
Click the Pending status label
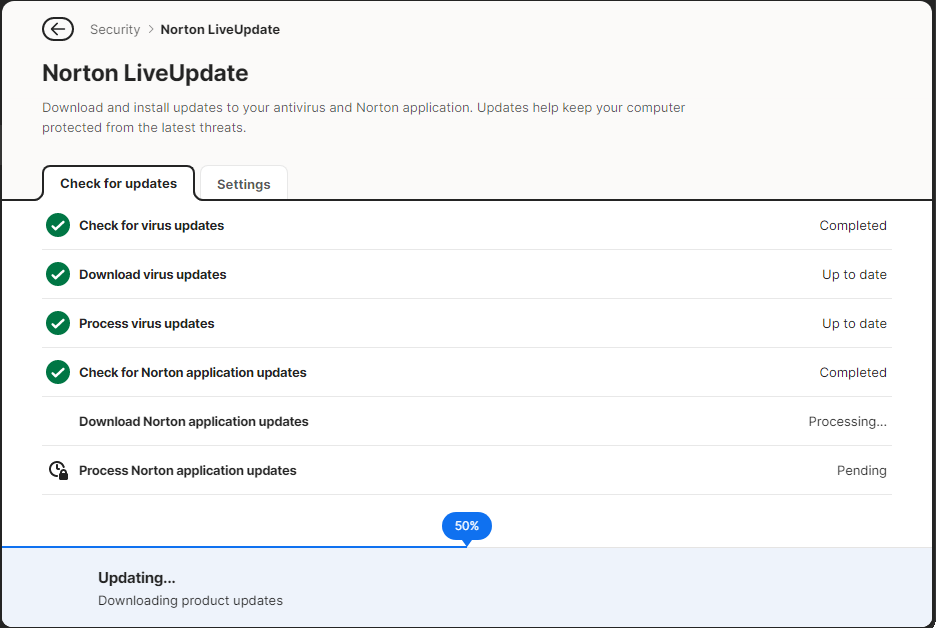click(861, 470)
